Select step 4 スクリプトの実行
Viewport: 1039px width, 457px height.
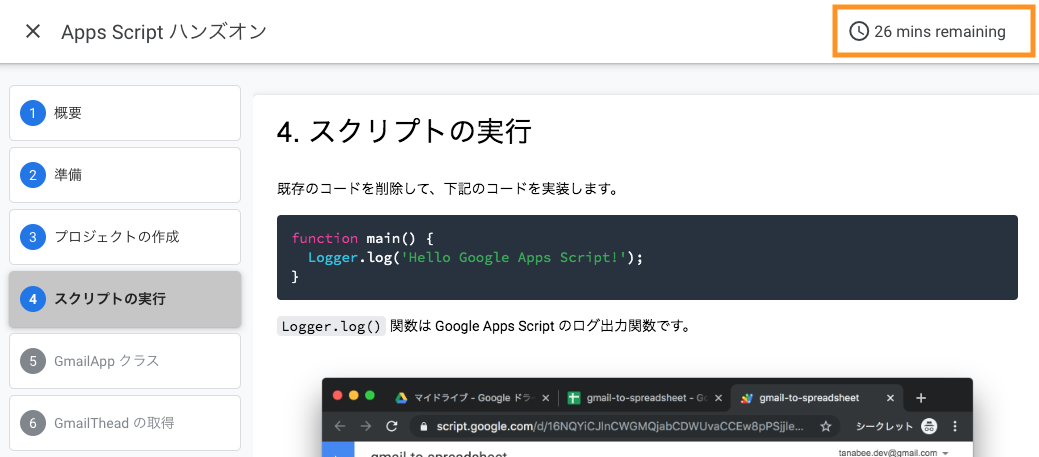[x=125, y=299]
